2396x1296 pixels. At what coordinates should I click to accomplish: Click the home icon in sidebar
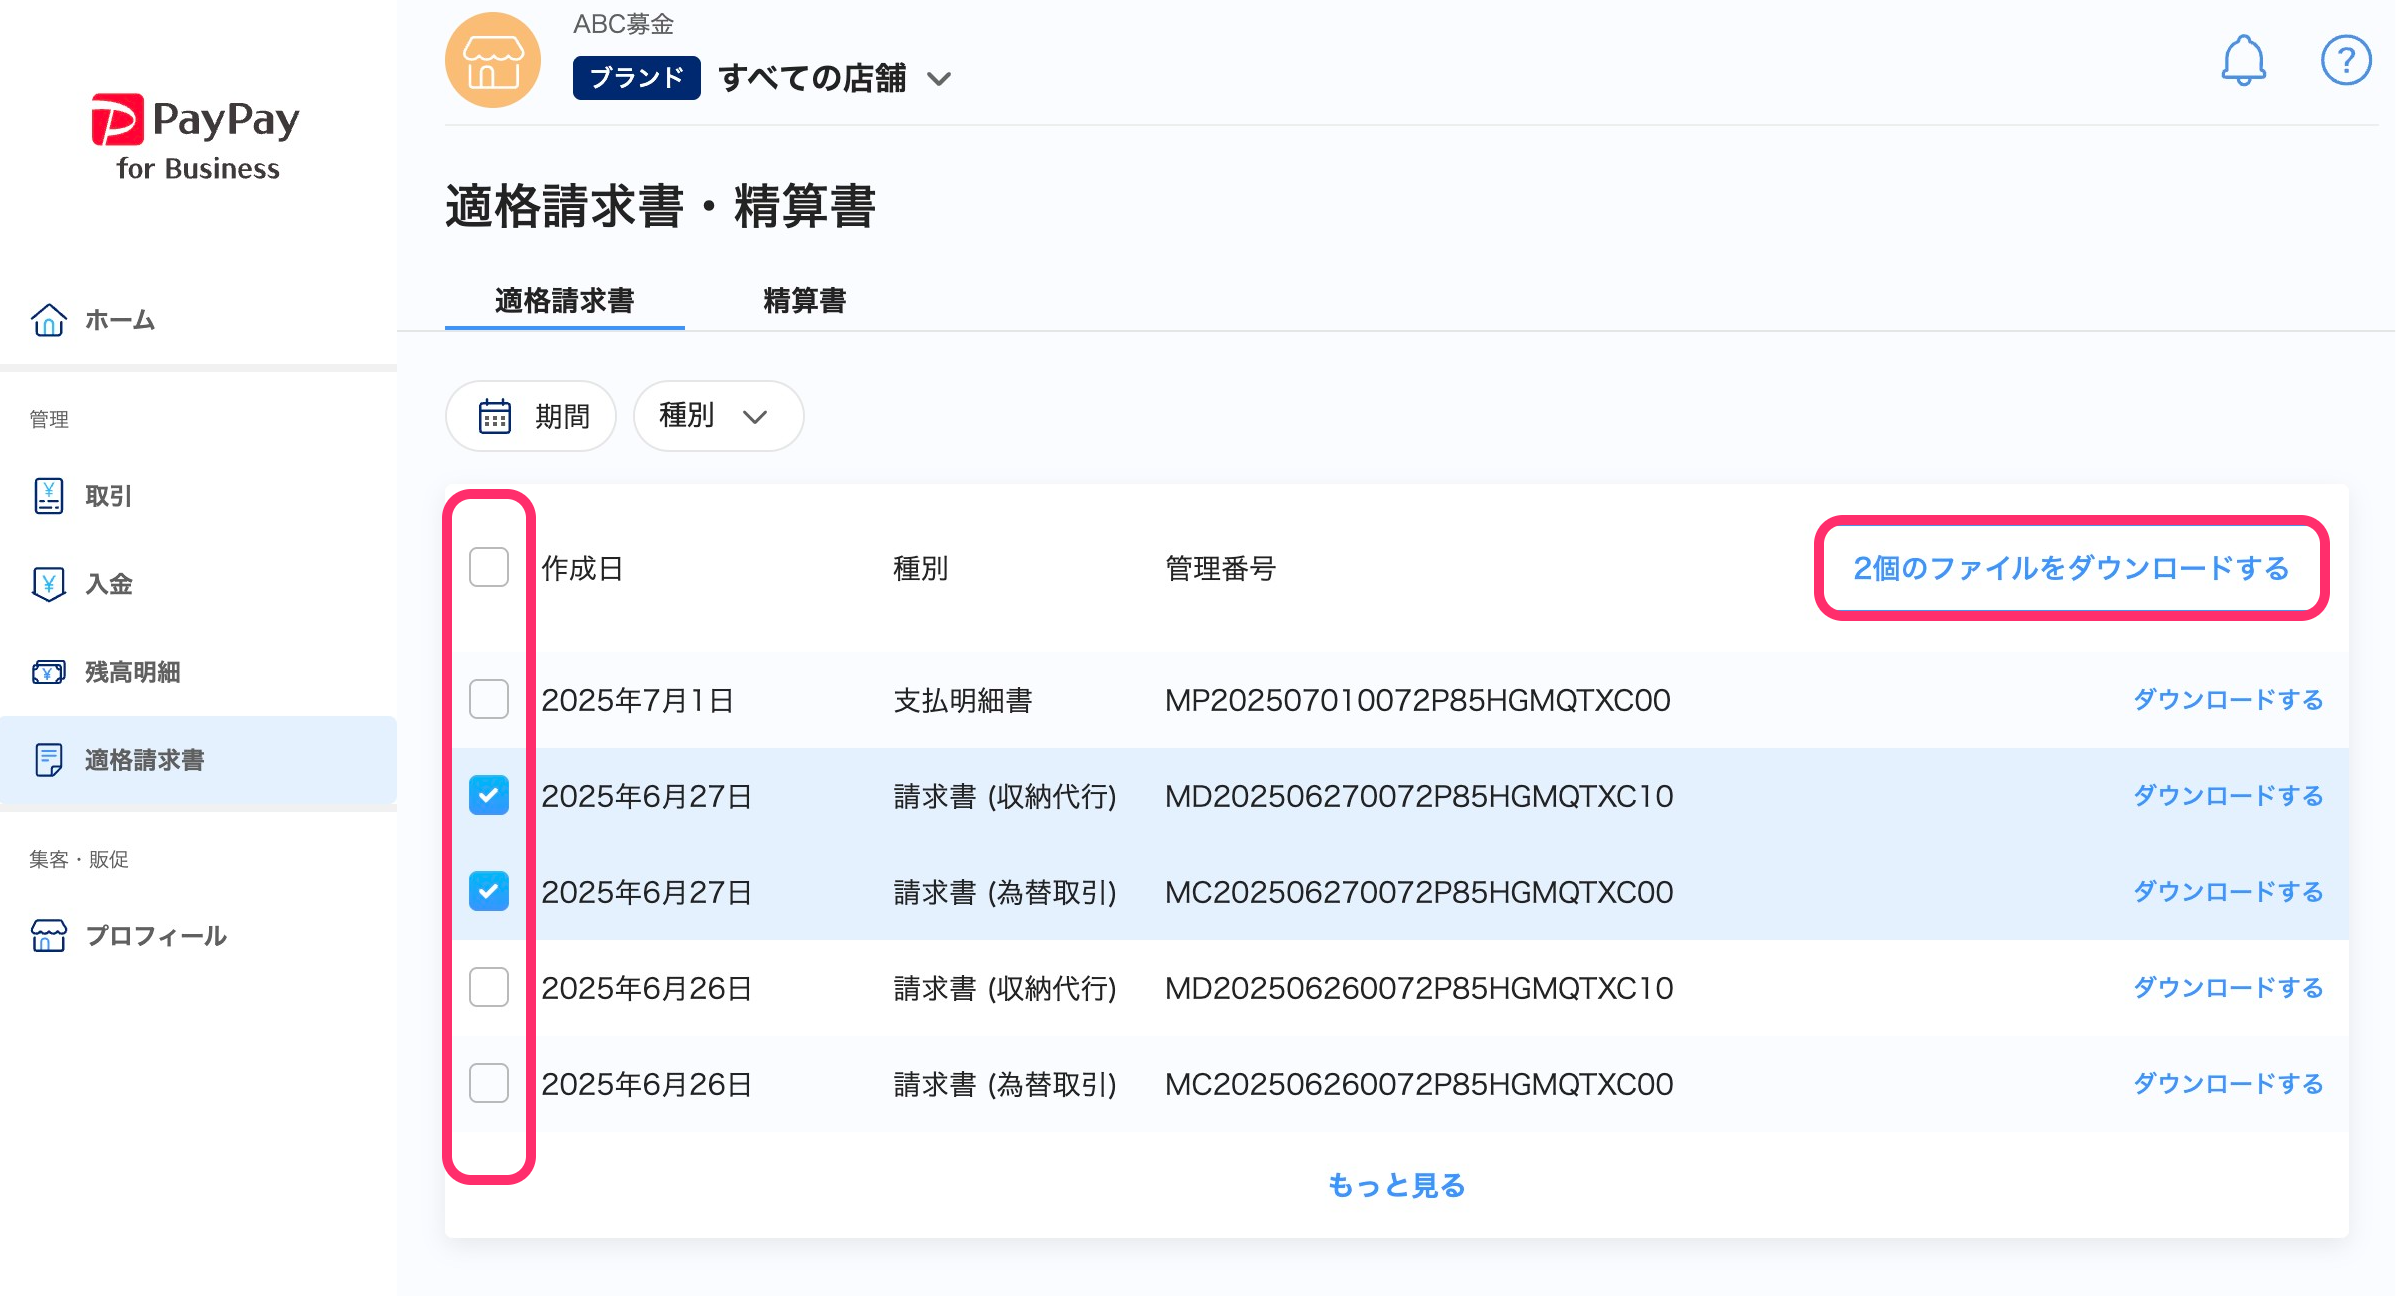point(48,320)
